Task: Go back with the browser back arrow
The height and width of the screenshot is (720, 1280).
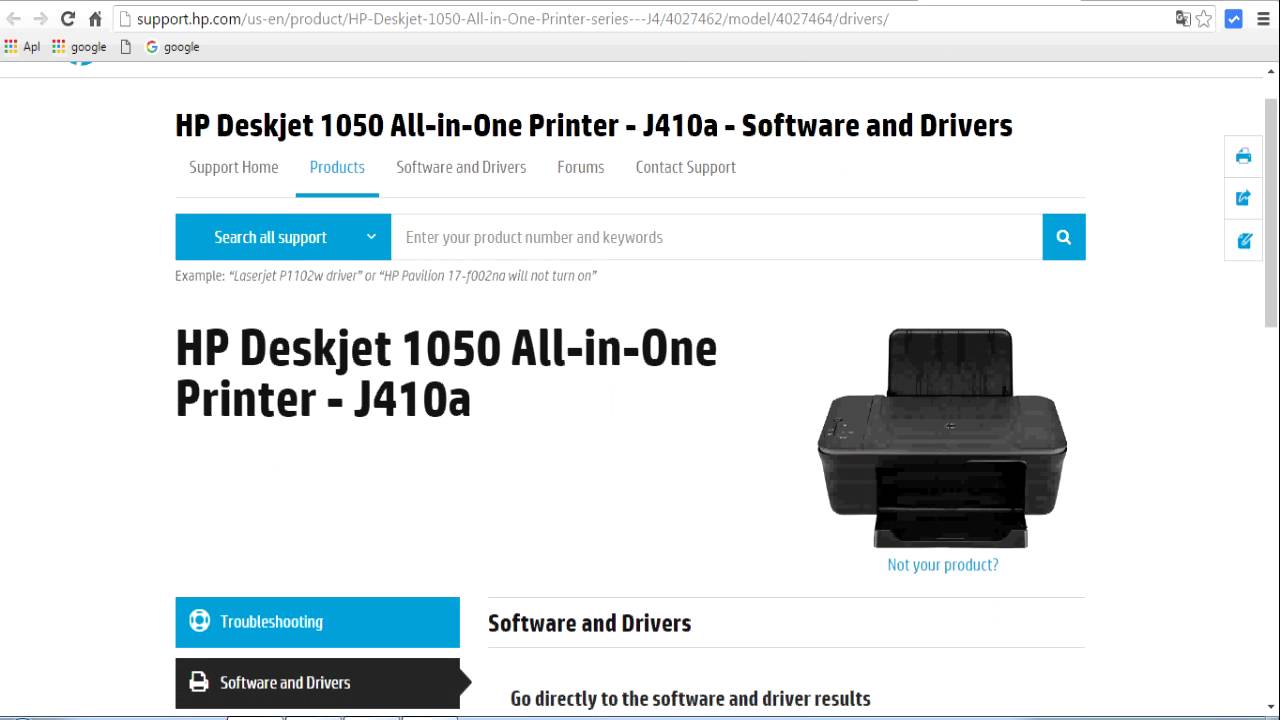Action: (13, 19)
